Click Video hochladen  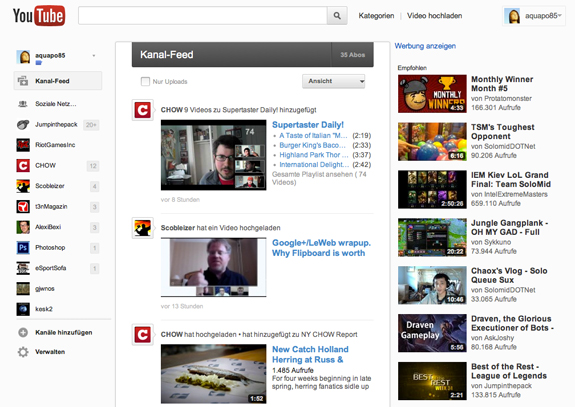tap(435, 16)
